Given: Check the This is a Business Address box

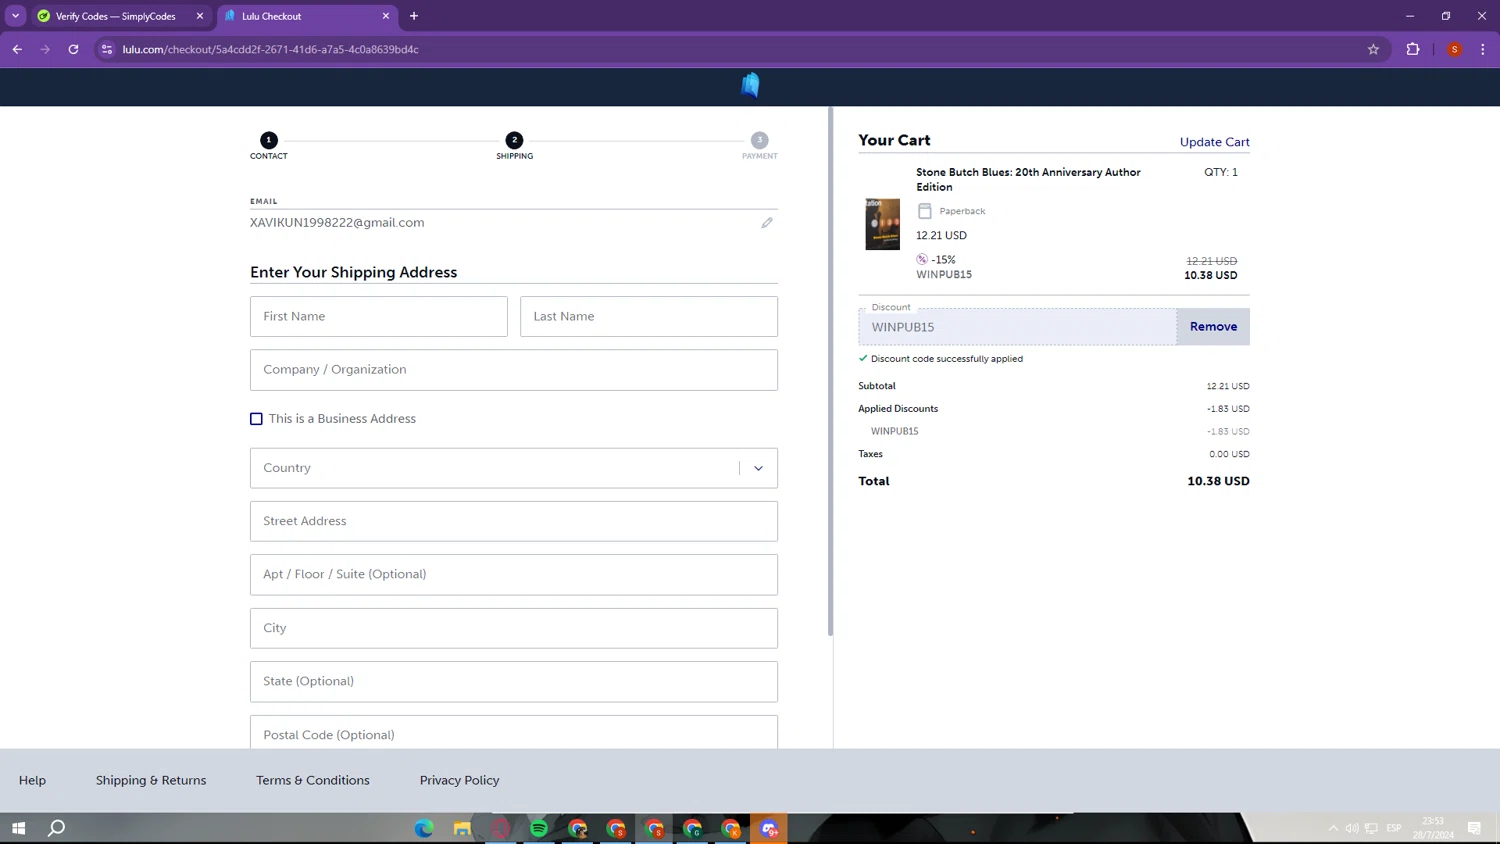Looking at the screenshot, I should point(257,419).
